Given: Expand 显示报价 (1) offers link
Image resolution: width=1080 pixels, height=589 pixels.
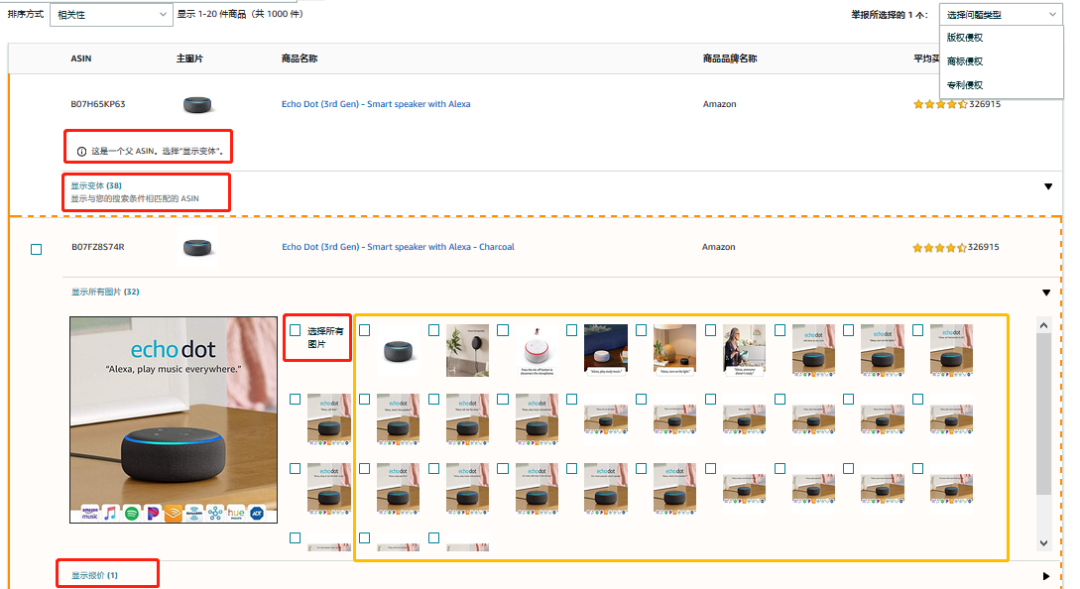Looking at the screenshot, I should [94, 575].
